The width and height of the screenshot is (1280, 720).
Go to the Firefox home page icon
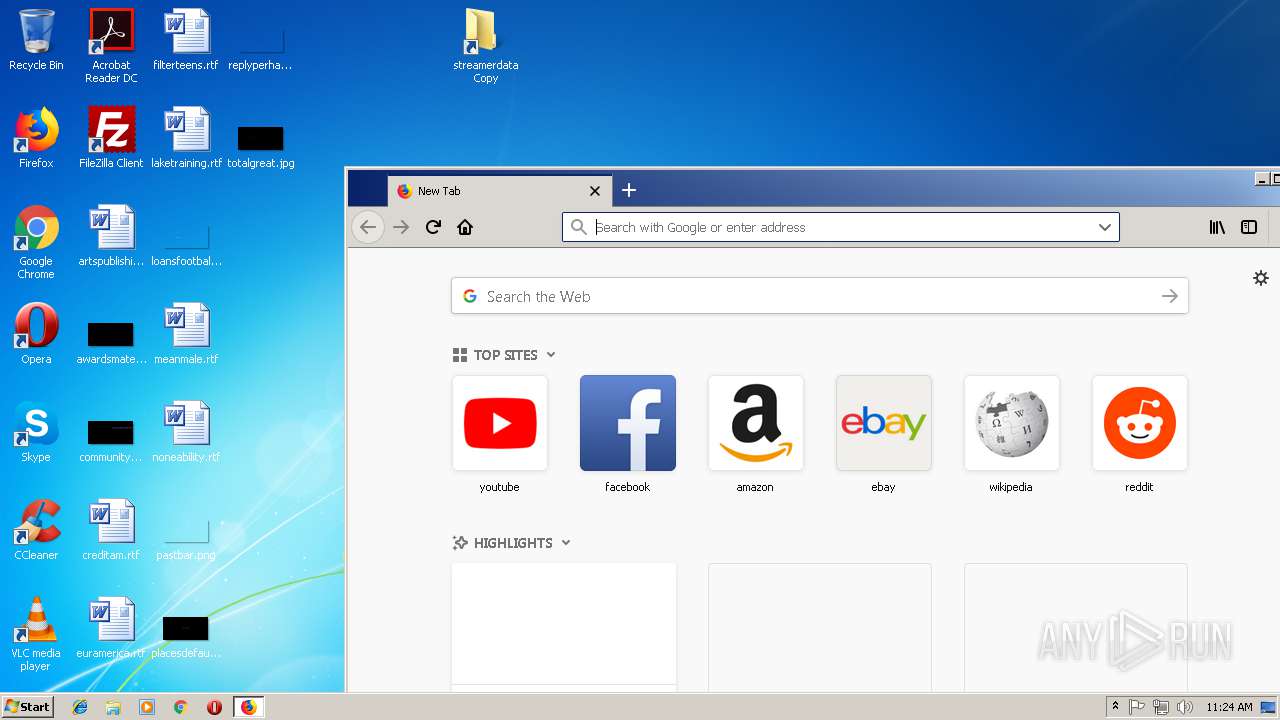(465, 227)
